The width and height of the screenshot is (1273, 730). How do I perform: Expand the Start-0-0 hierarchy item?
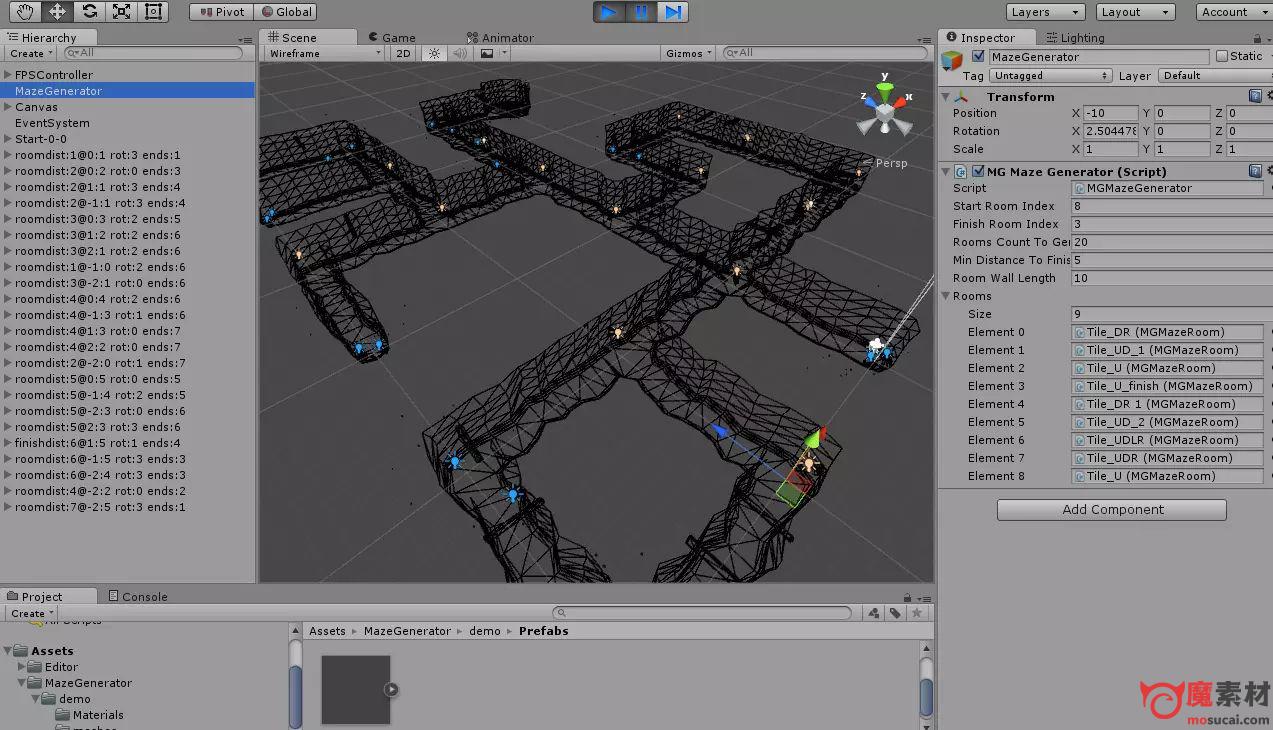click(x=8, y=139)
